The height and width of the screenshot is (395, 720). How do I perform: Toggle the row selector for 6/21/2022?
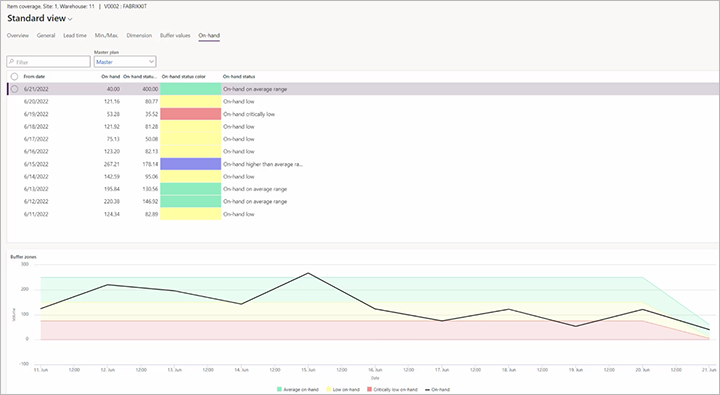coord(15,89)
